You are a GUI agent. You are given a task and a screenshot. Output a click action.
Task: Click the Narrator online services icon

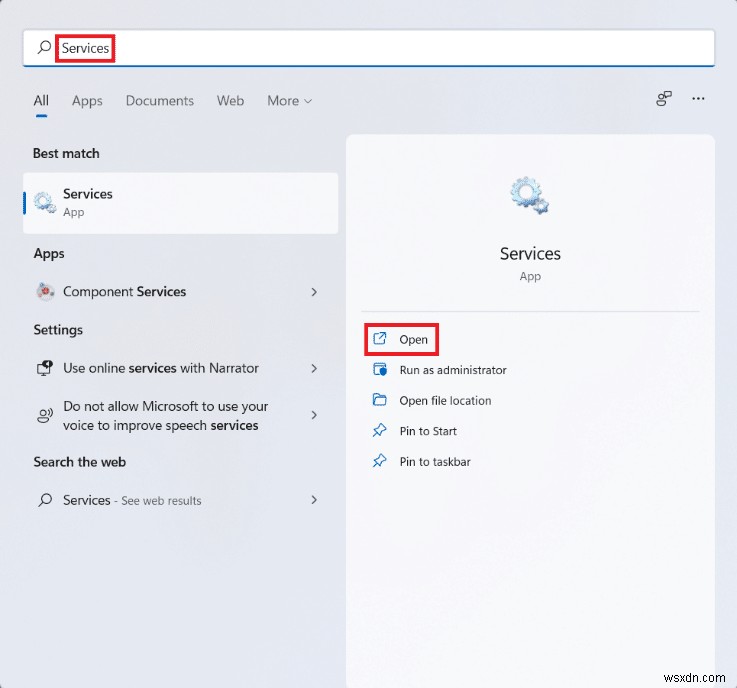tap(45, 368)
